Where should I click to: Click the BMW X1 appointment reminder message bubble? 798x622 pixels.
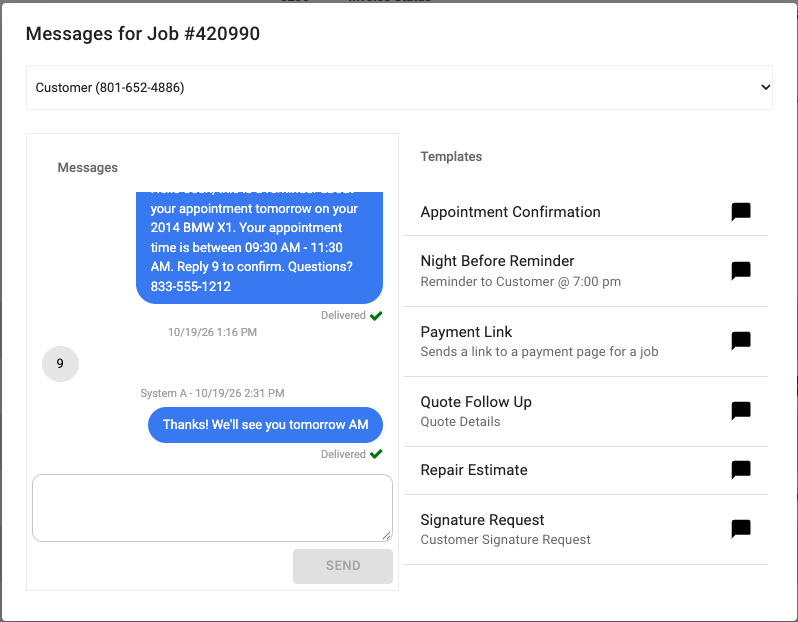point(259,247)
